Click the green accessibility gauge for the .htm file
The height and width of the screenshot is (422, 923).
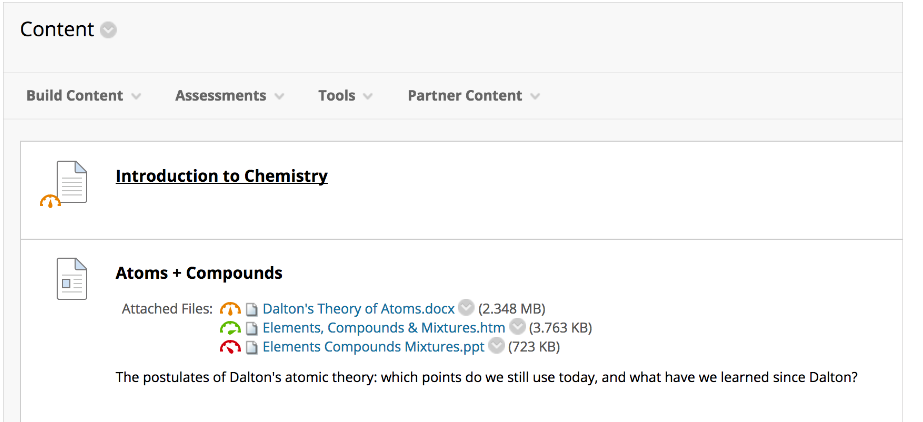pyautogui.click(x=230, y=328)
